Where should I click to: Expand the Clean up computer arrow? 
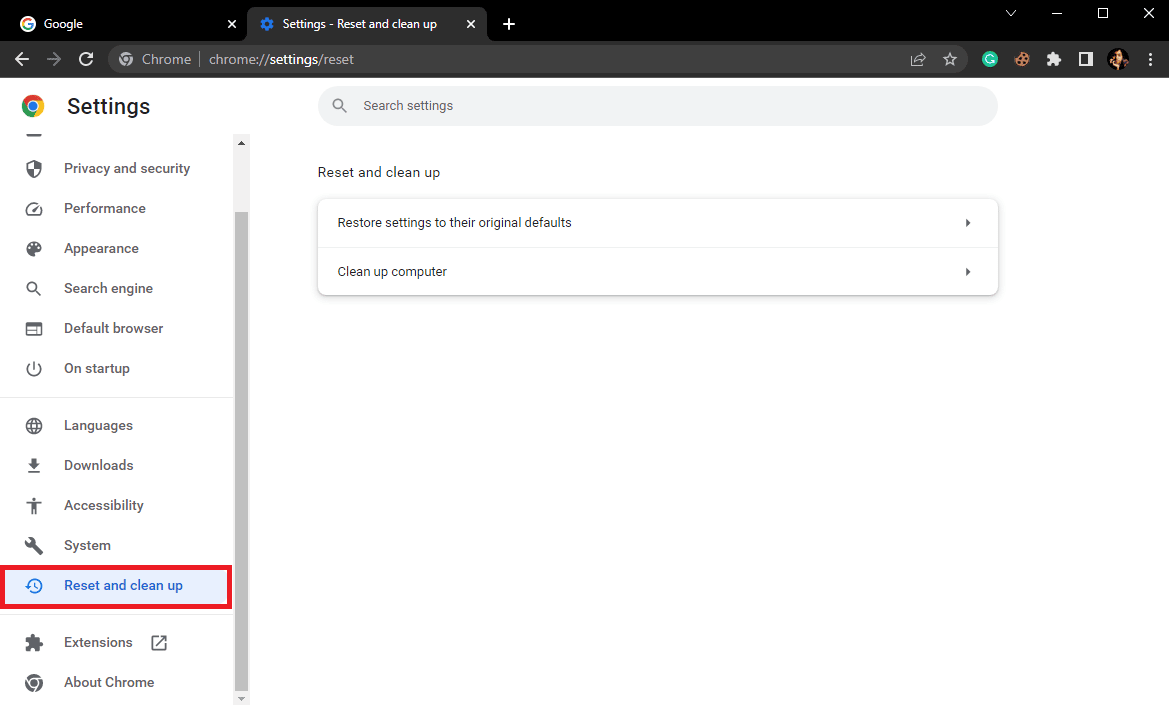(x=968, y=272)
